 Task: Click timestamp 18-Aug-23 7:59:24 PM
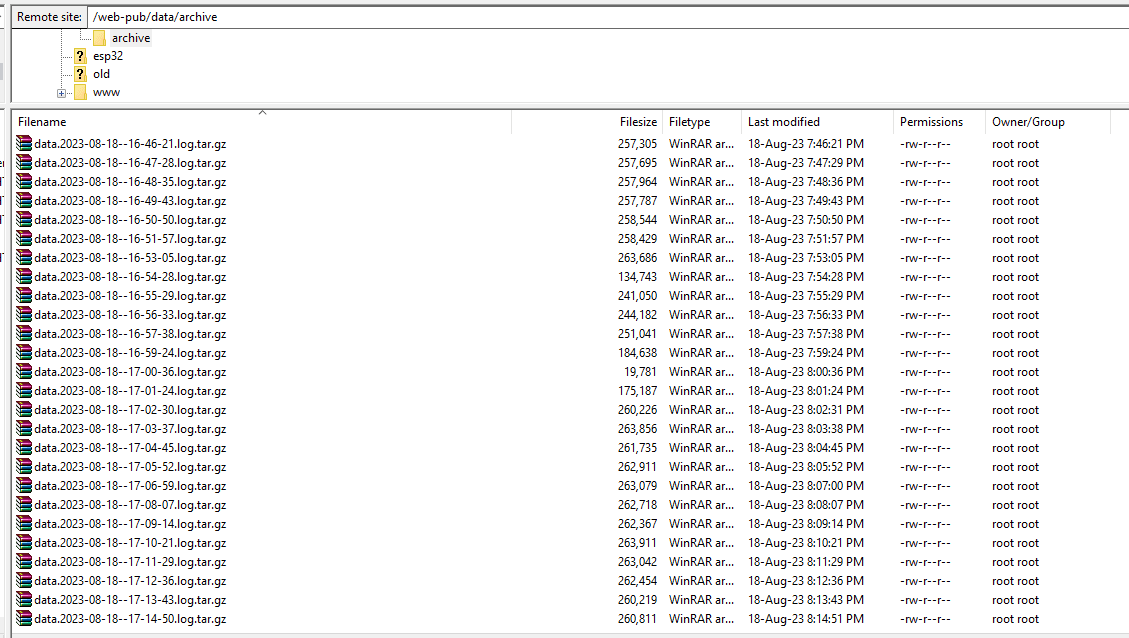[x=806, y=353]
